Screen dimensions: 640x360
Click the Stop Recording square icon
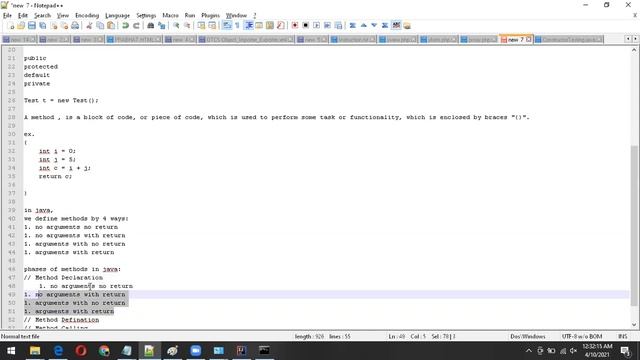(x=305, y=26)
